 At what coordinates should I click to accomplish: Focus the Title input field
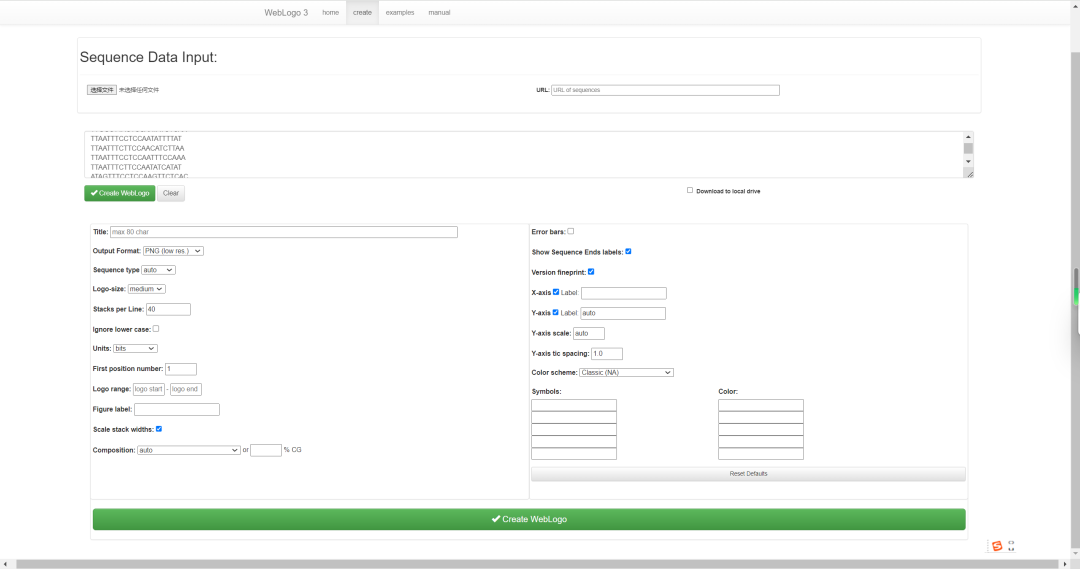click(x=284, y=232)
